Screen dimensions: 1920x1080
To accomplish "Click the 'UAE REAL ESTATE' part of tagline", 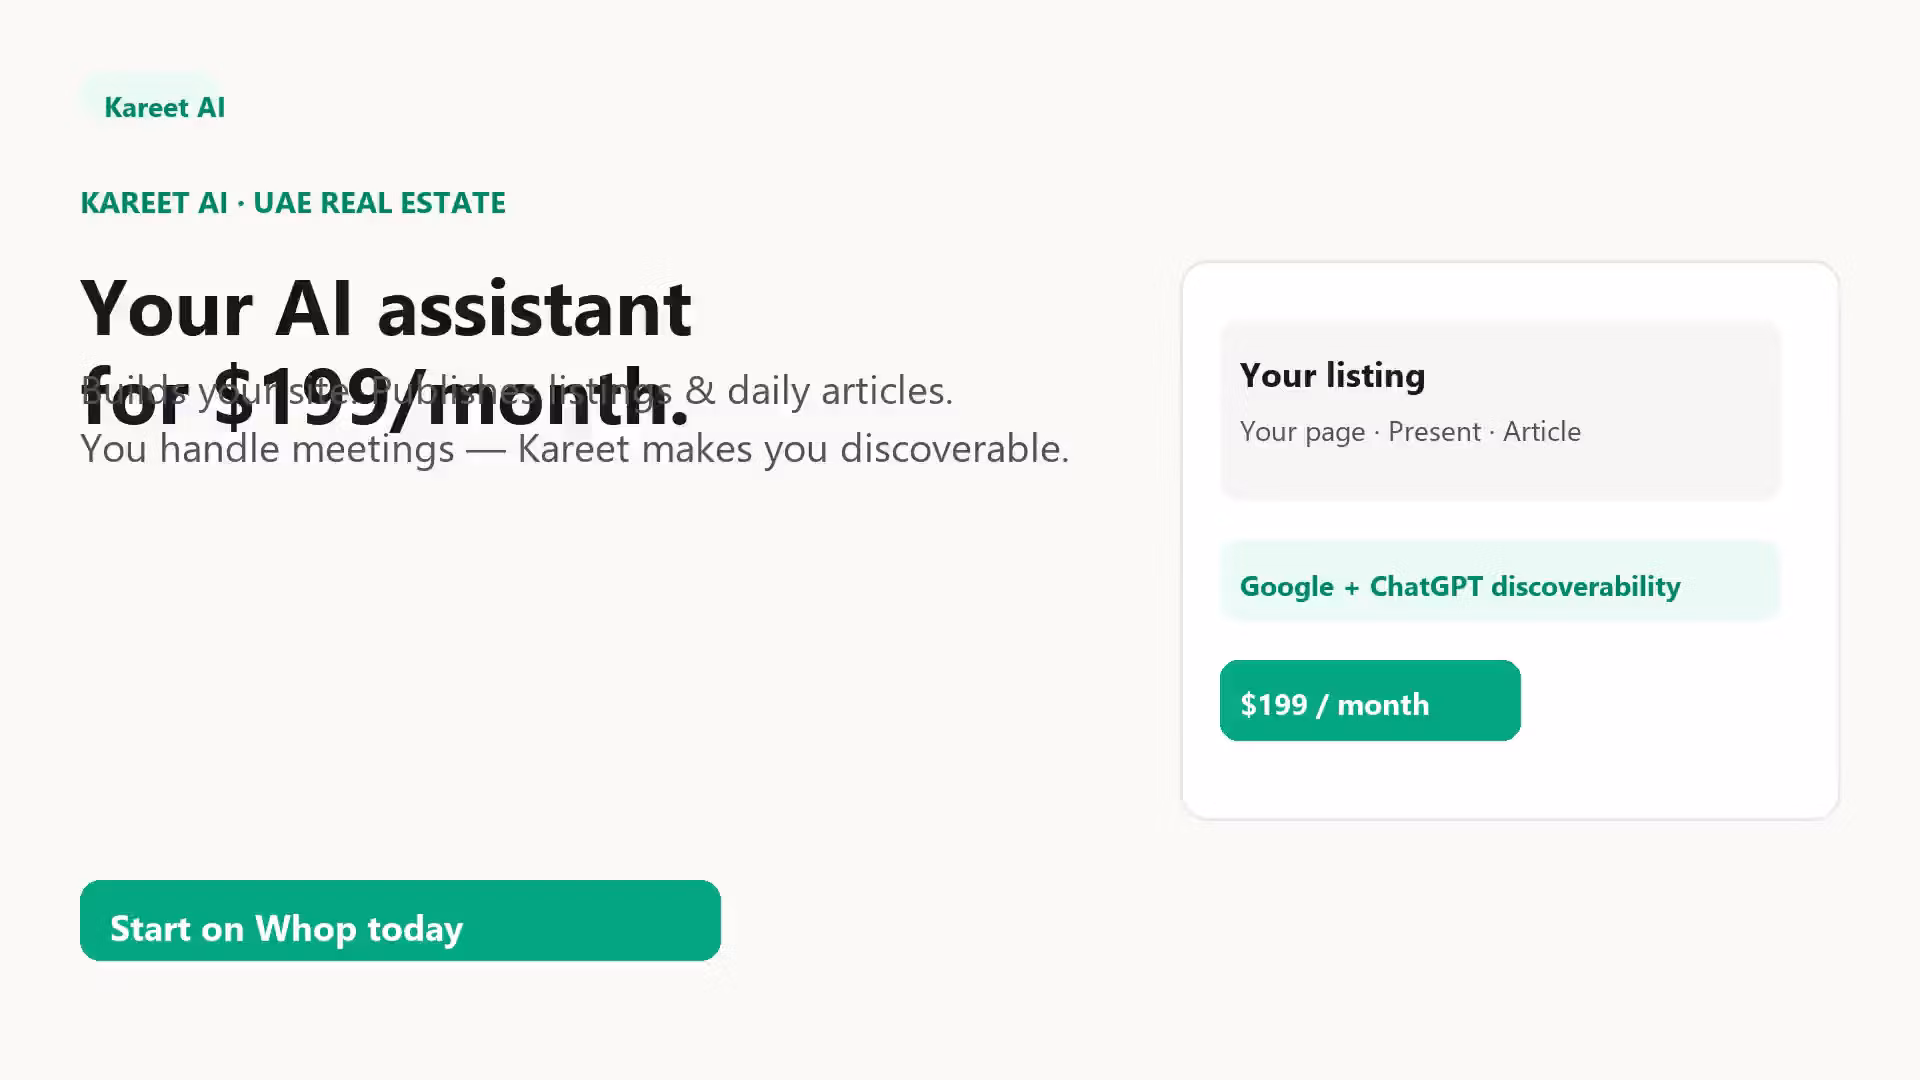I will pos(379,203).
